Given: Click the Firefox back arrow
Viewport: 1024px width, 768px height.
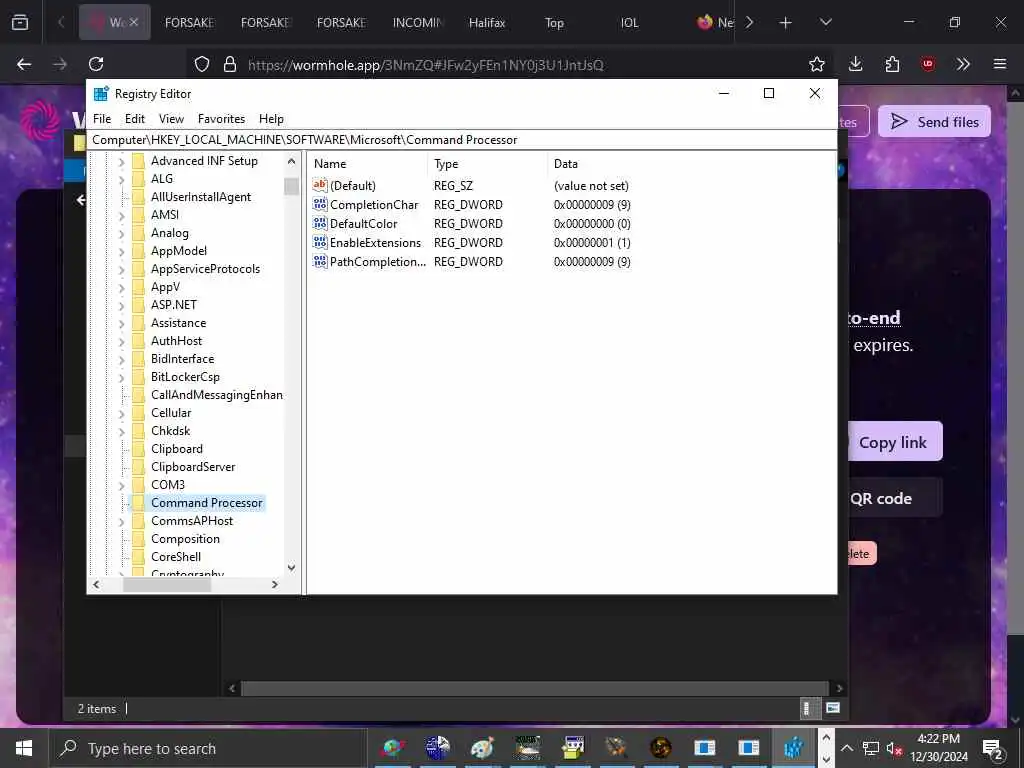Looking at the screenshot, I should pos(24,64).
